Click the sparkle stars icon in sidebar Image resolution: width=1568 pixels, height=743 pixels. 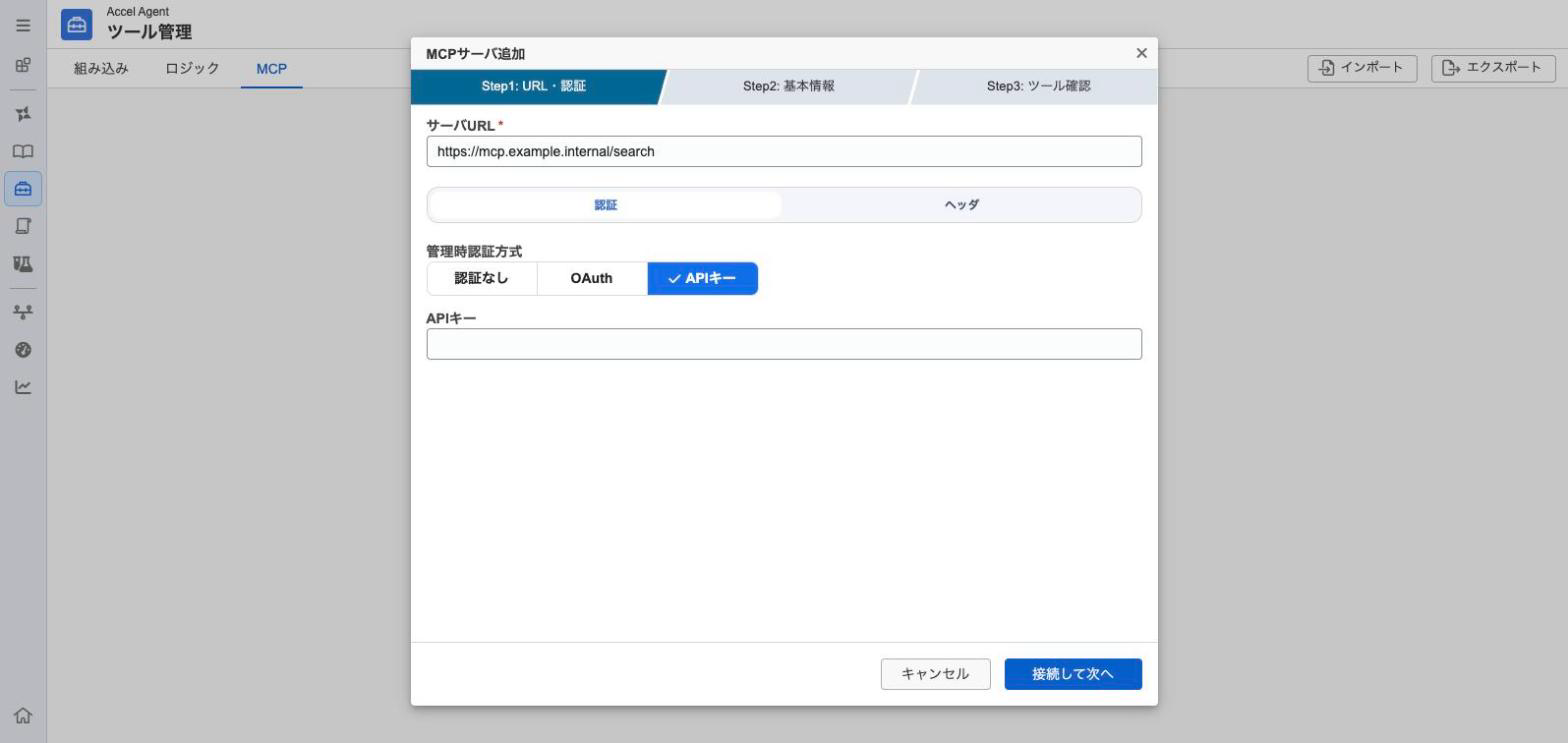[22, 113]
